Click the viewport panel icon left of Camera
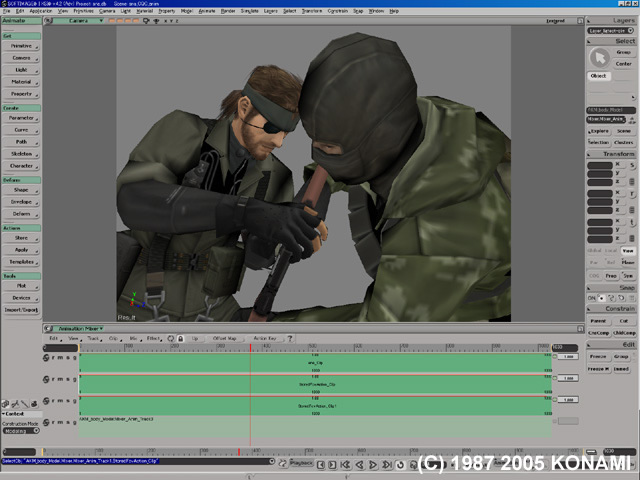 [49, 20]
